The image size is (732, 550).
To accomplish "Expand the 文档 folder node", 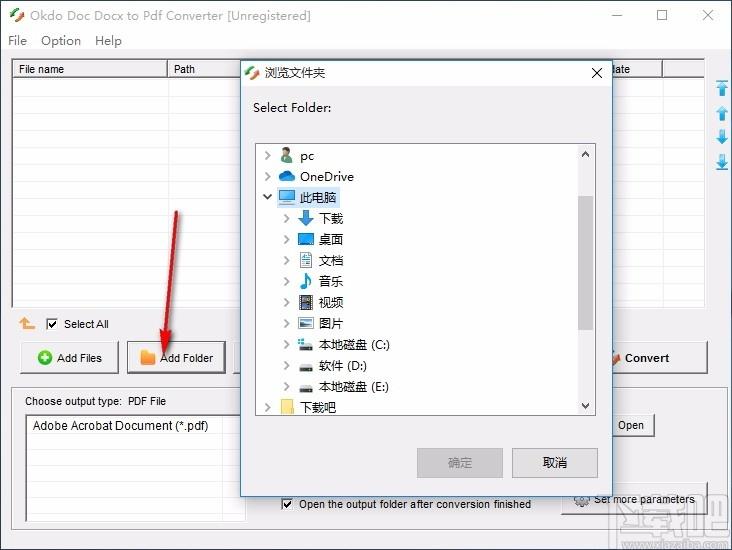I will pyautogui.click(x=287, y=260).
